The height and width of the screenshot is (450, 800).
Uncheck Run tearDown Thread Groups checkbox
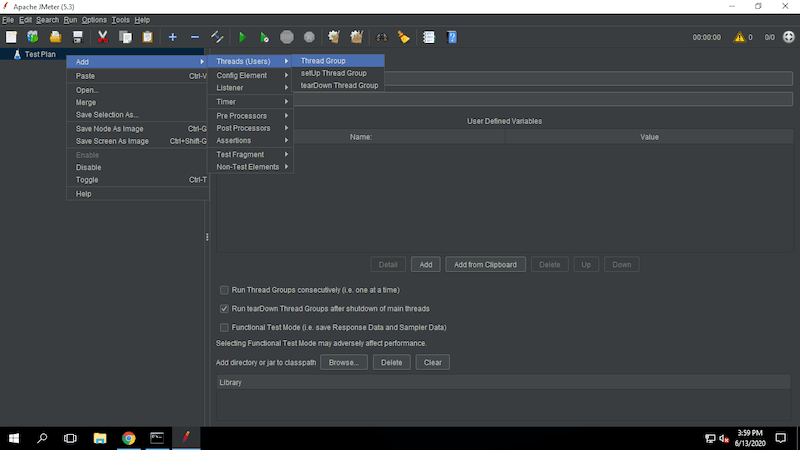[x=224, y=309]
